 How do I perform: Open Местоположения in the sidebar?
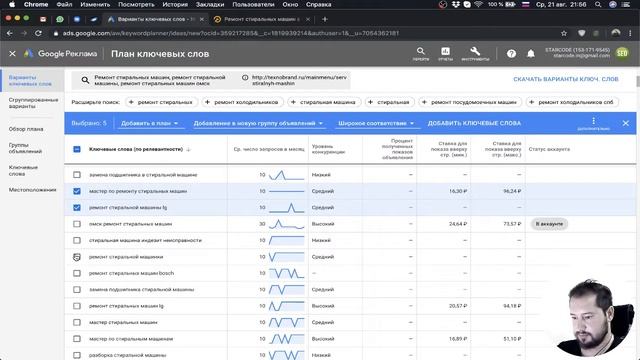pos(32,190)
